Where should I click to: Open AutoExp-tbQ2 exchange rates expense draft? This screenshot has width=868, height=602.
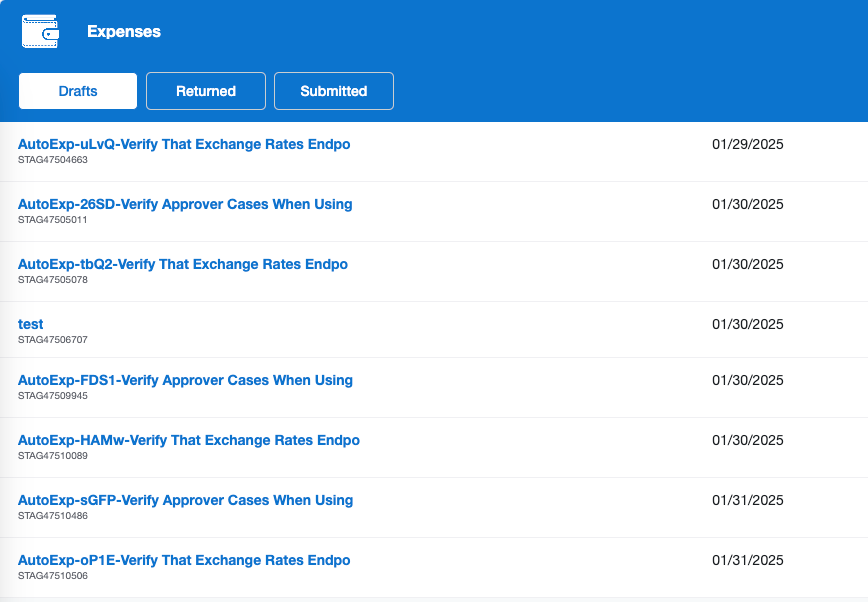pos(183,264)
